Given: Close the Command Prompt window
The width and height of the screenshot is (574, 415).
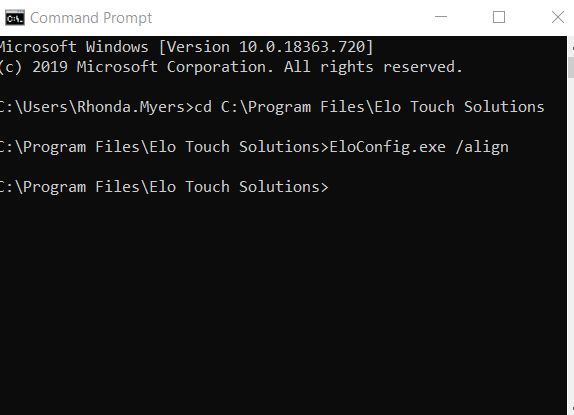Looking at the screenshot, I should 558,17.
